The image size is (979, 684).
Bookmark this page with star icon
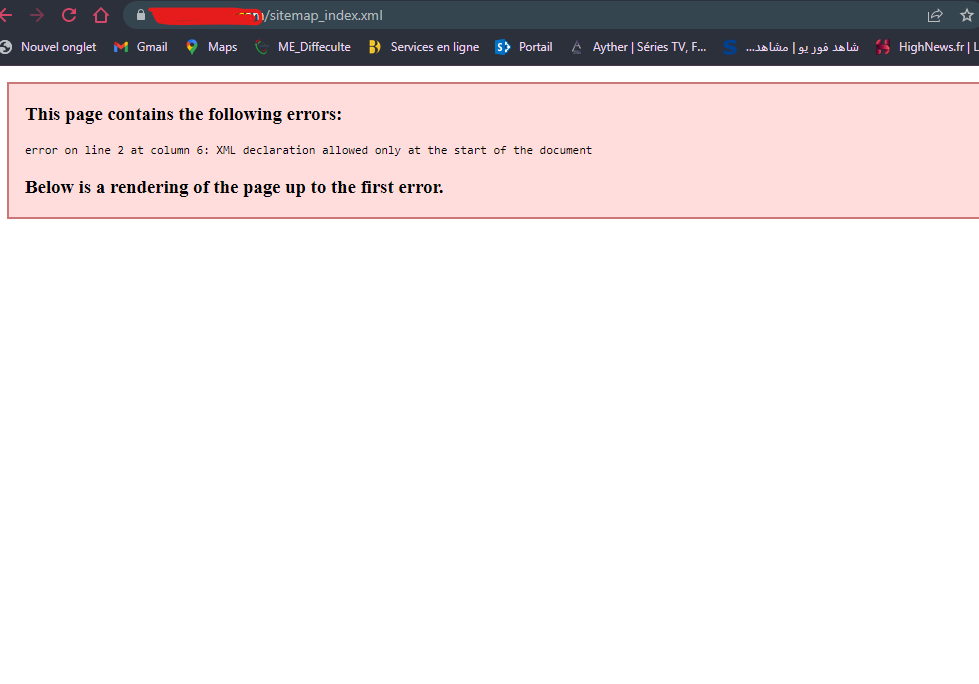coord(967,16)
